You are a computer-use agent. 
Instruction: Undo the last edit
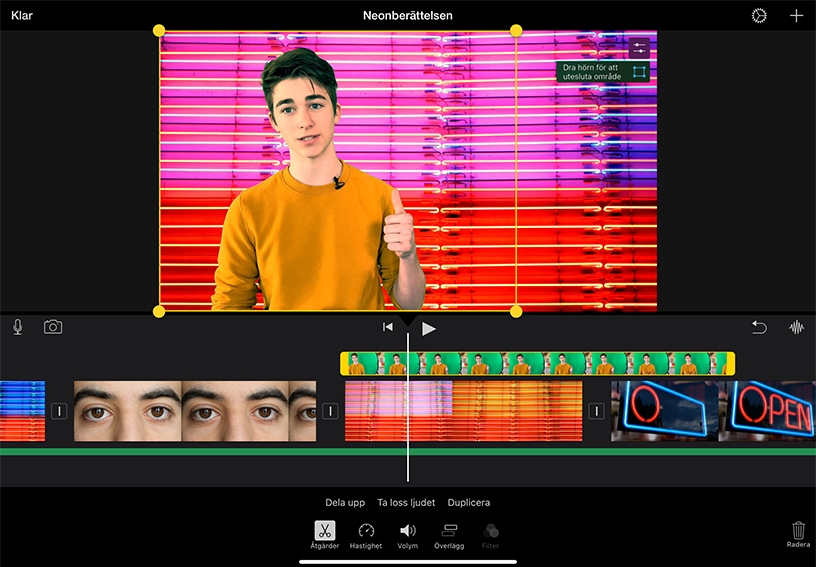tap(759, 327)
